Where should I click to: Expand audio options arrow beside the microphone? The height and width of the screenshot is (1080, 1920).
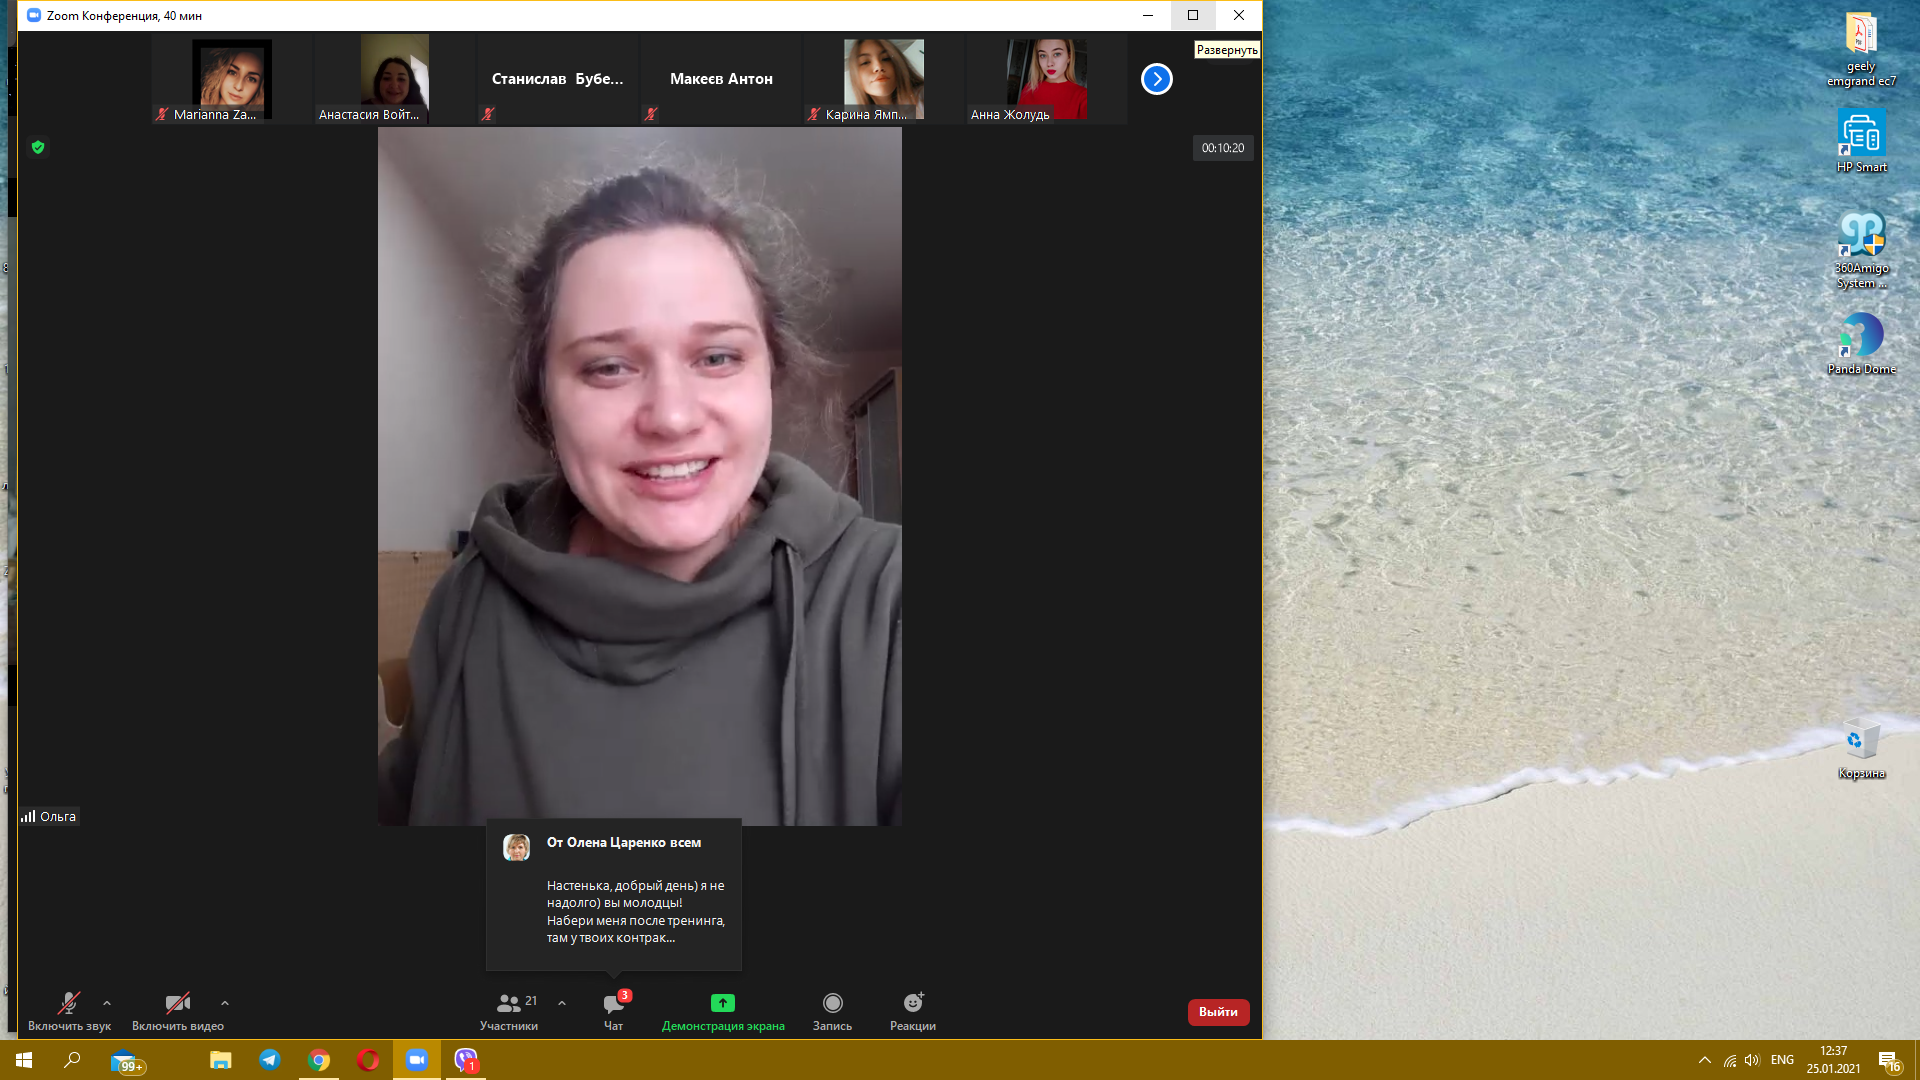(x=107, y=1003)
